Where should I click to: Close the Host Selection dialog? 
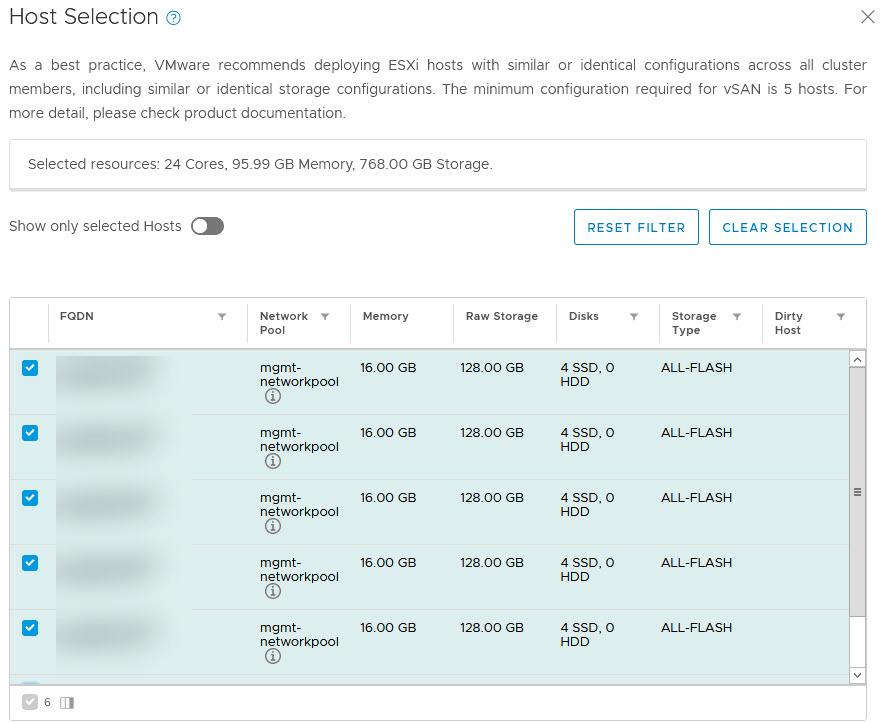(867, 17)
